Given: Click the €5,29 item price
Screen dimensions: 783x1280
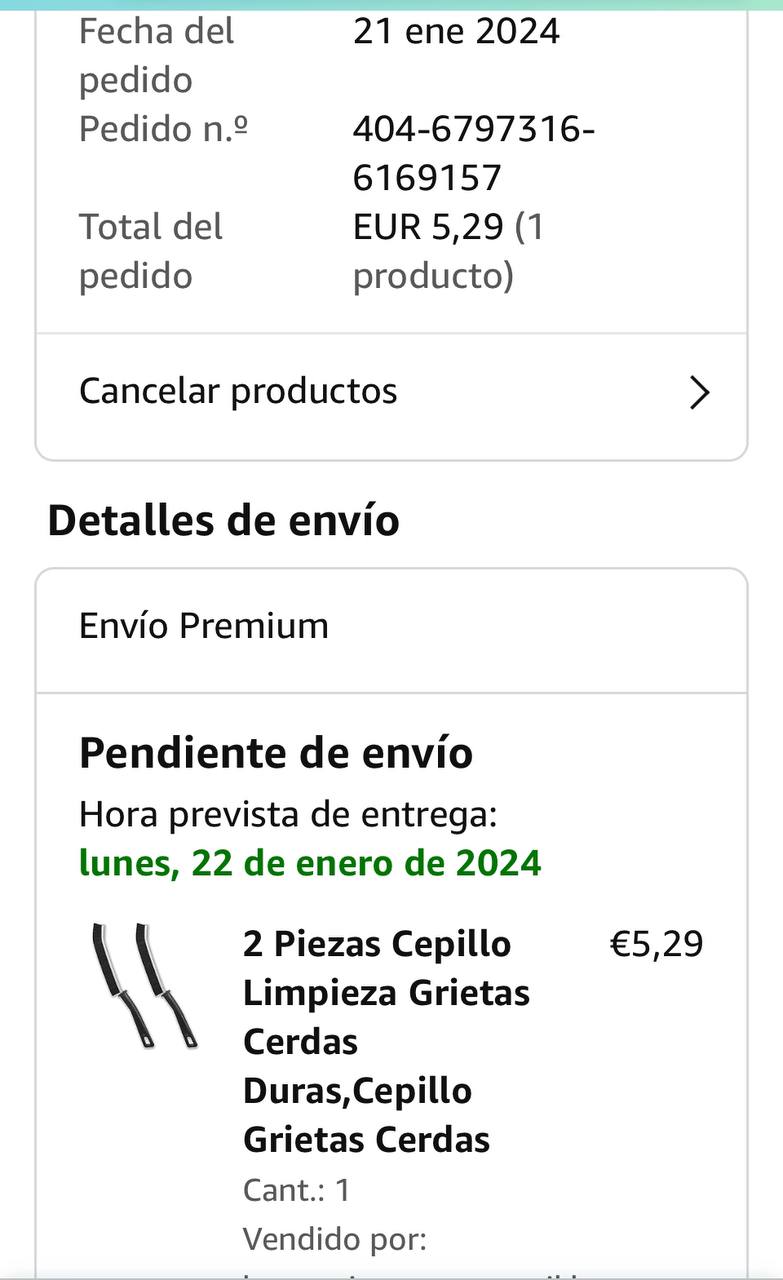Looking at the screenshot, I should tap(656, 944).
